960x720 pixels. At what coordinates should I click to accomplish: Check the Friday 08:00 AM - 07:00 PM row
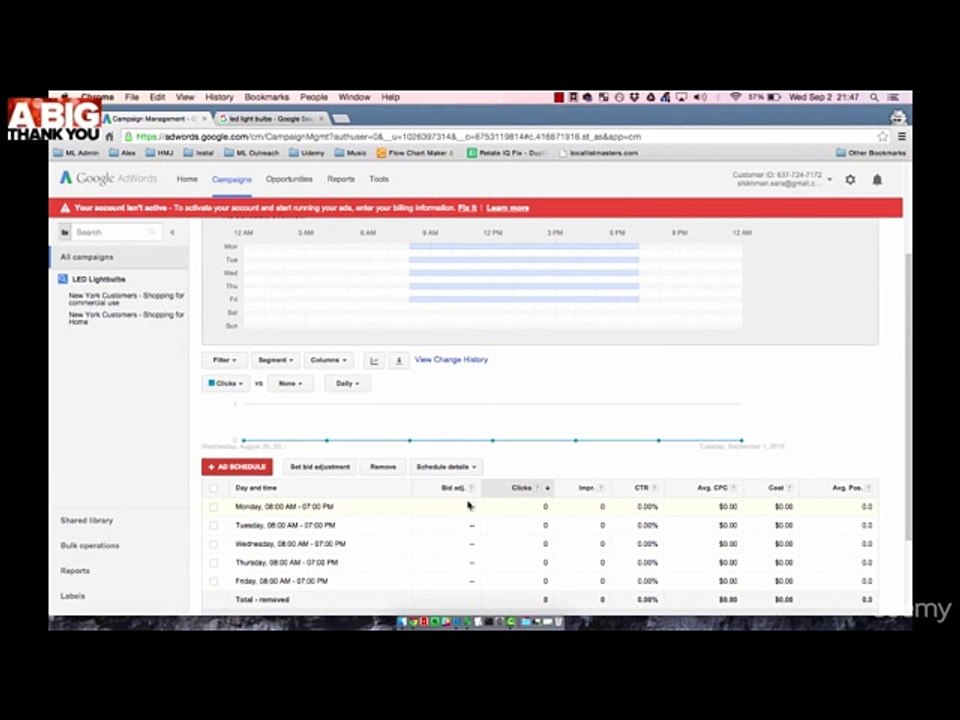point(214,581)
